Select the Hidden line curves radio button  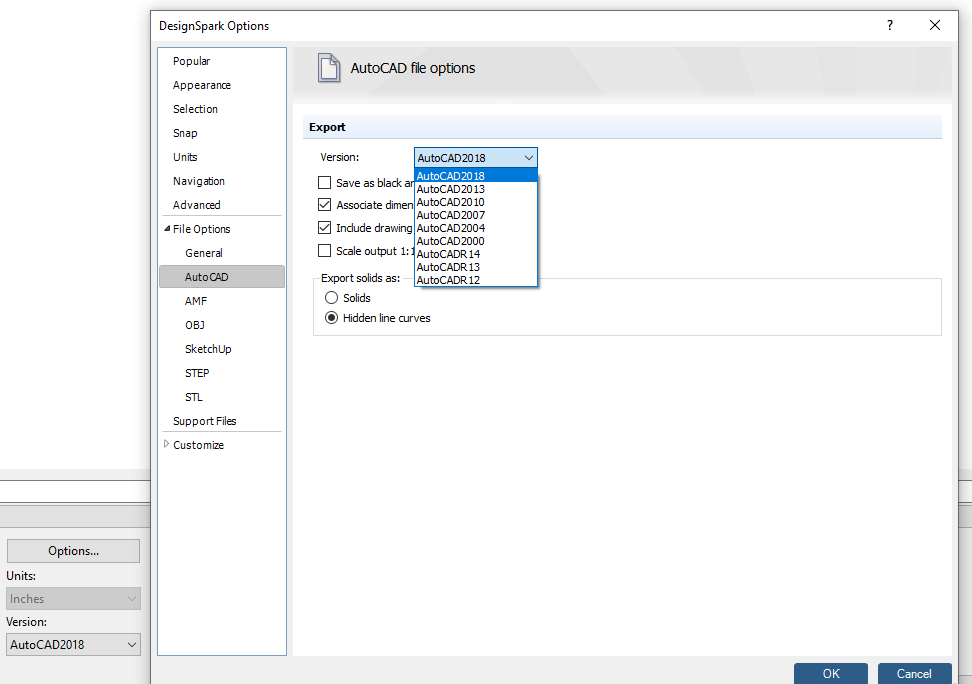(332, 318)
